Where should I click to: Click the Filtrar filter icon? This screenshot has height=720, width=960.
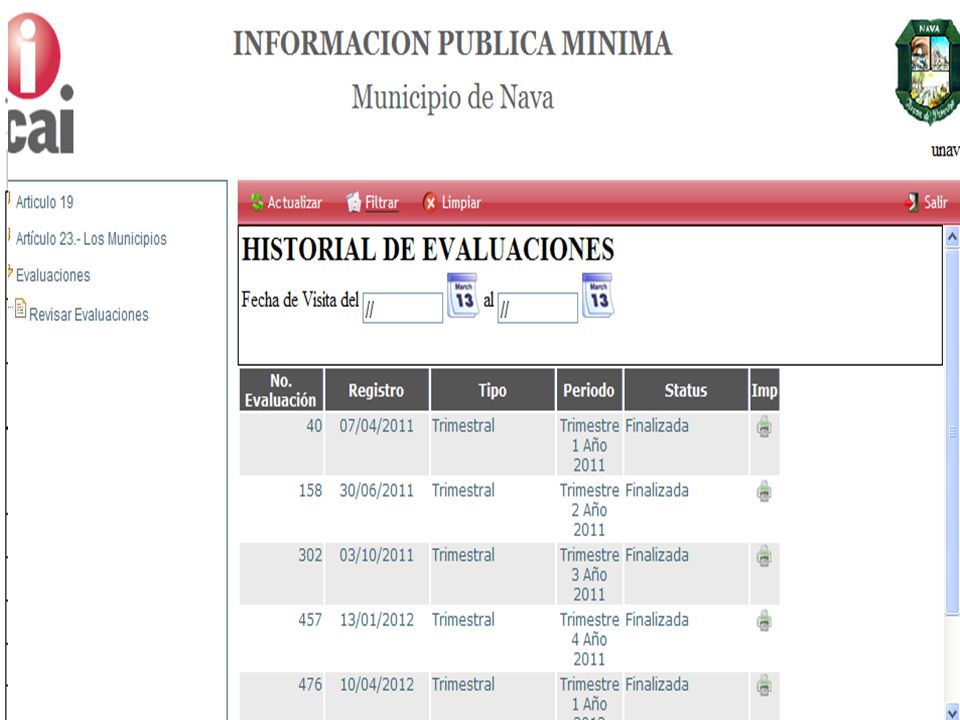click(x=354, y=202)
